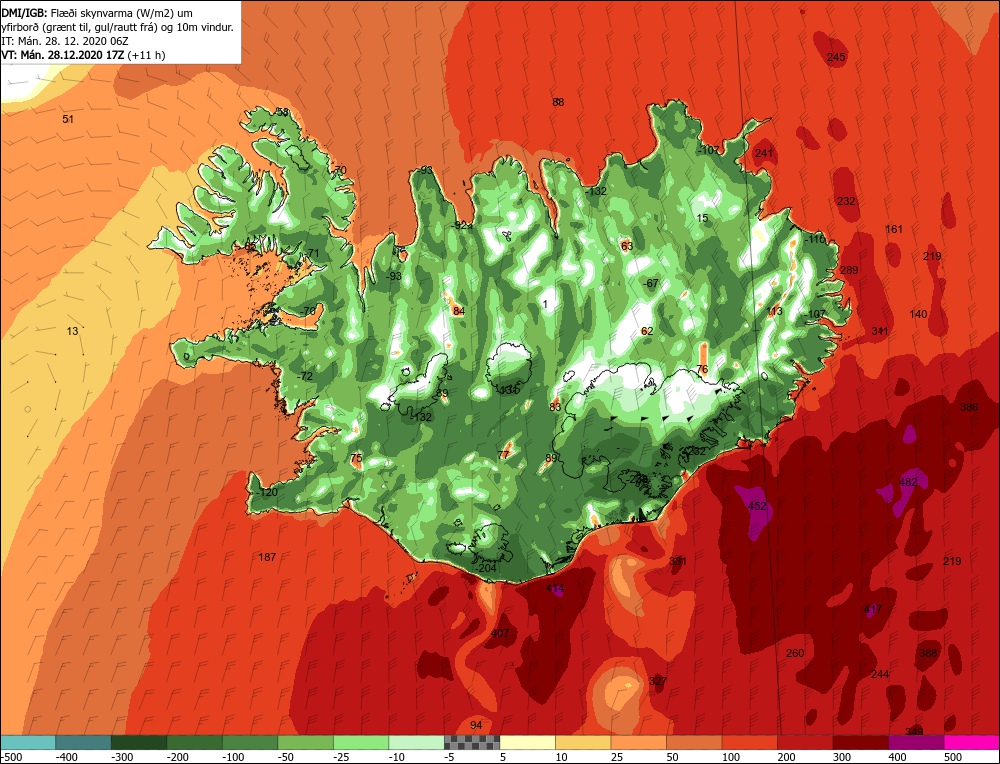The height and width of the screenshot is (764, 1000).
Task: Click the legend swatch between 100 and 200
Action: pos(750,742)
